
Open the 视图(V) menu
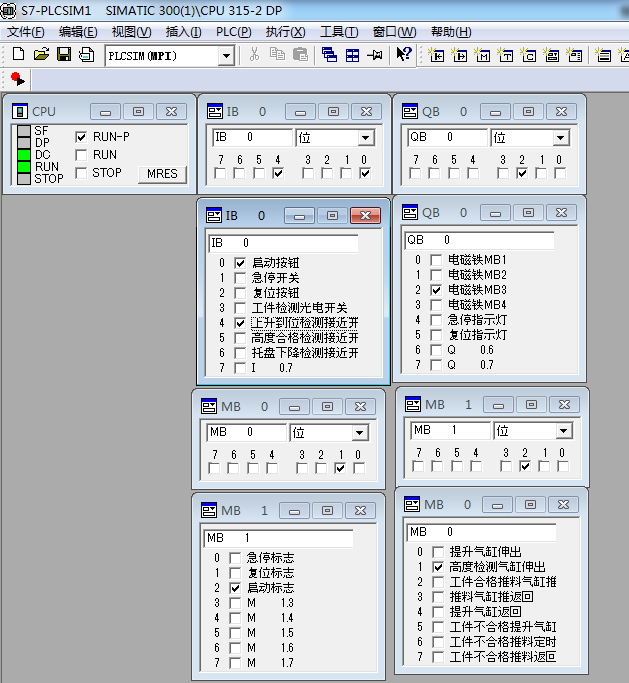point(132,32)
